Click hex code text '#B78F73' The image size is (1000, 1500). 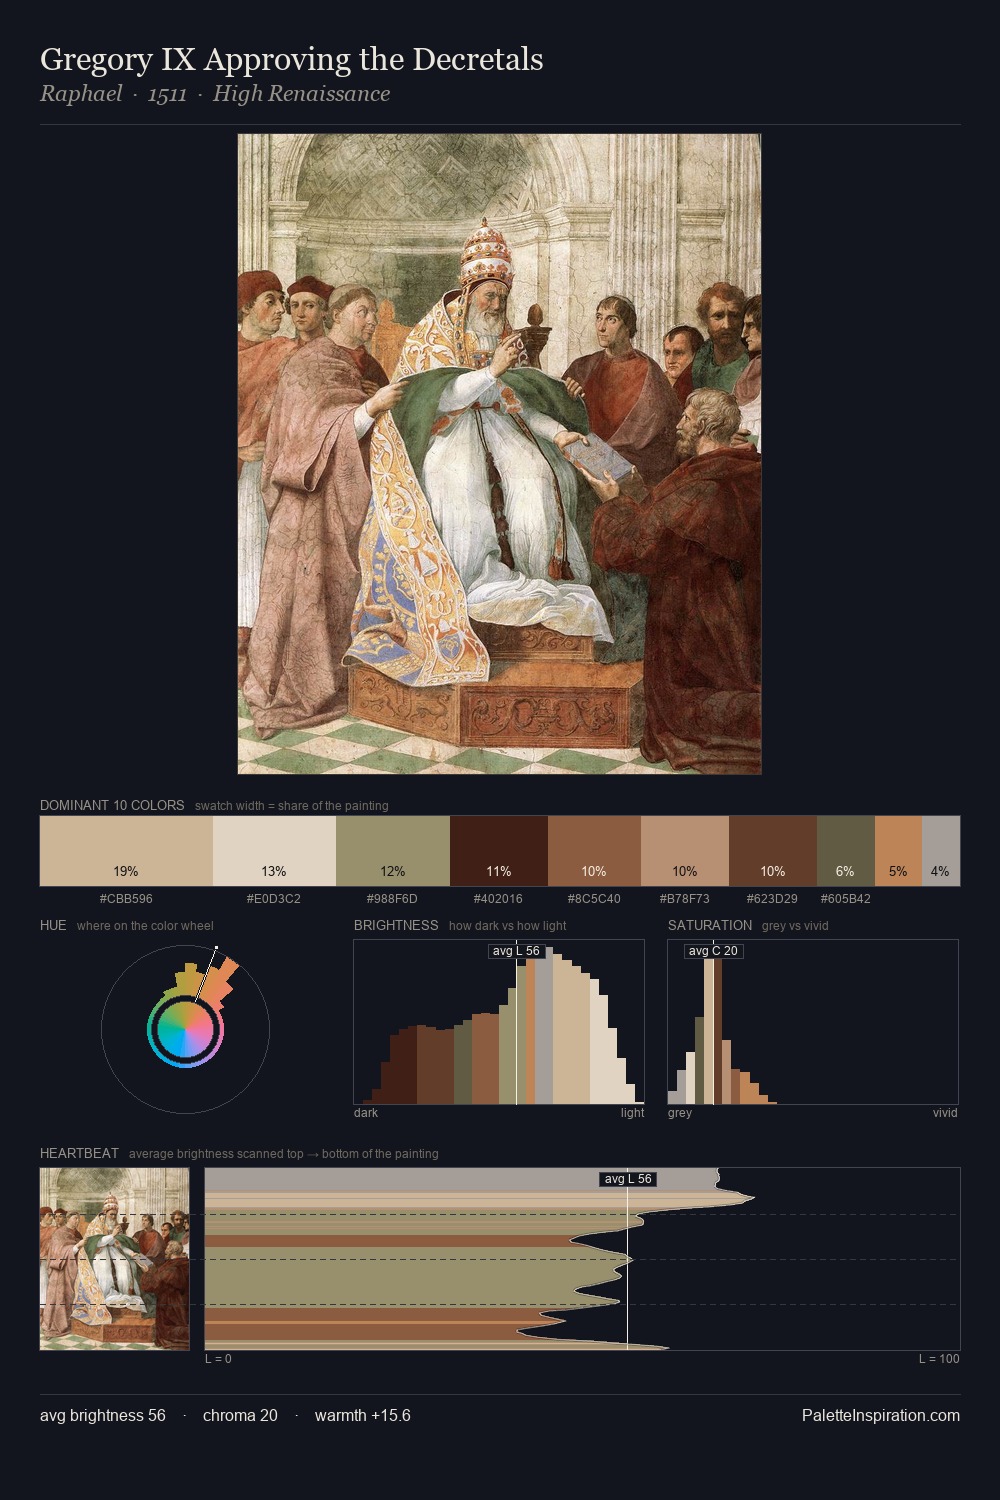tap(685, 898)
